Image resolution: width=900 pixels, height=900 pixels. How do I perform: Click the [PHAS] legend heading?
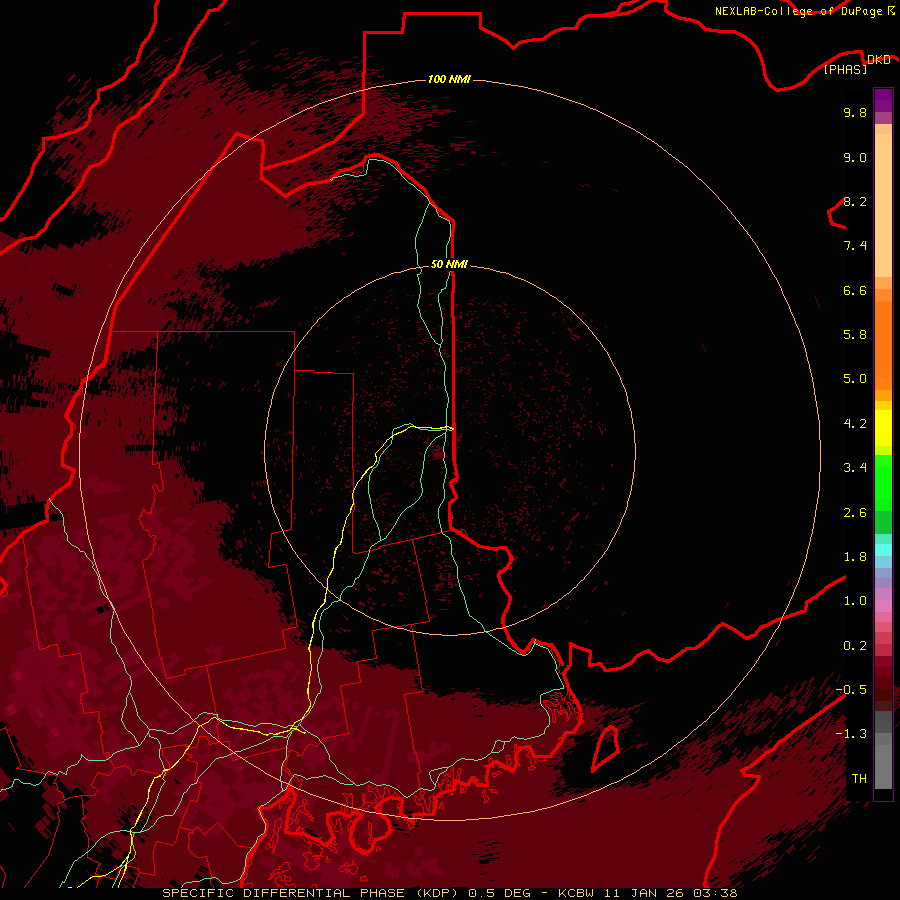845,70
